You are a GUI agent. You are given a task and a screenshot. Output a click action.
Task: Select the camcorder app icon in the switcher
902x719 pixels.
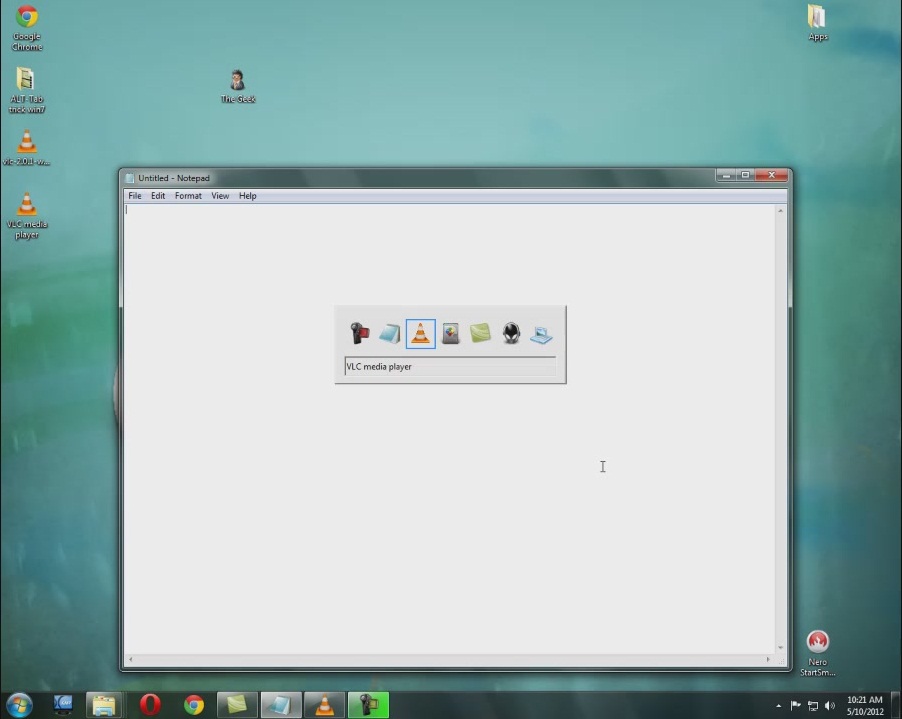[x=359, y=333]
